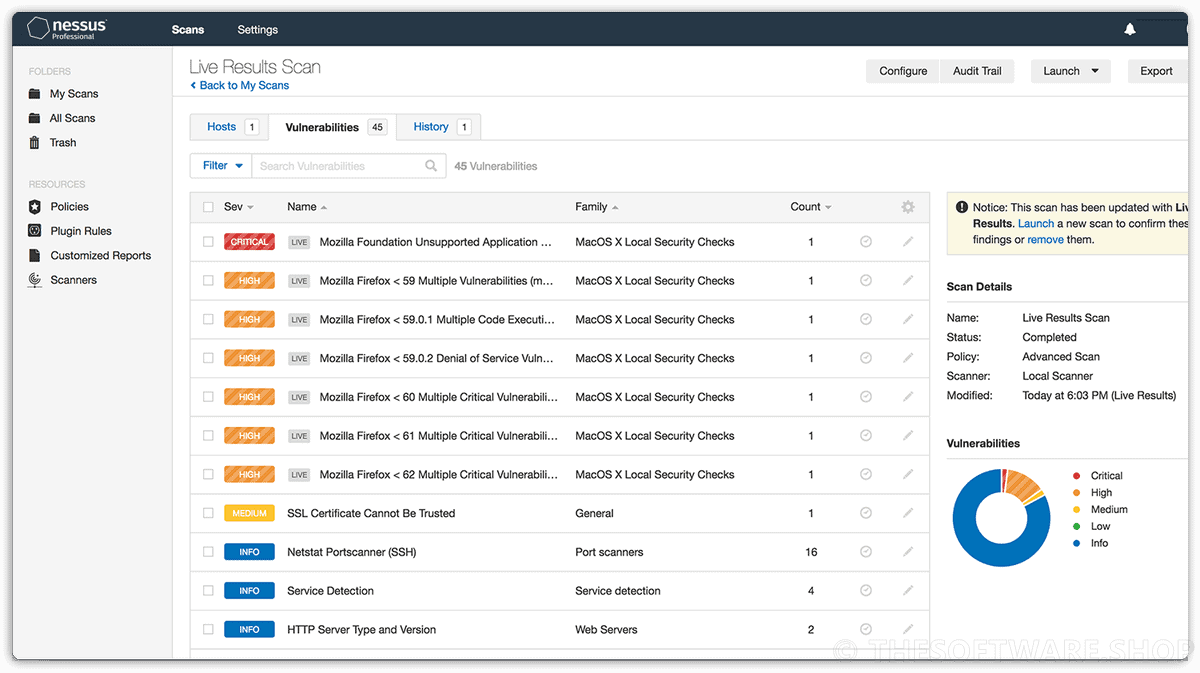1200x673 pixels.
Task: Open Policies from the sidebar
Action: point(69,207)
